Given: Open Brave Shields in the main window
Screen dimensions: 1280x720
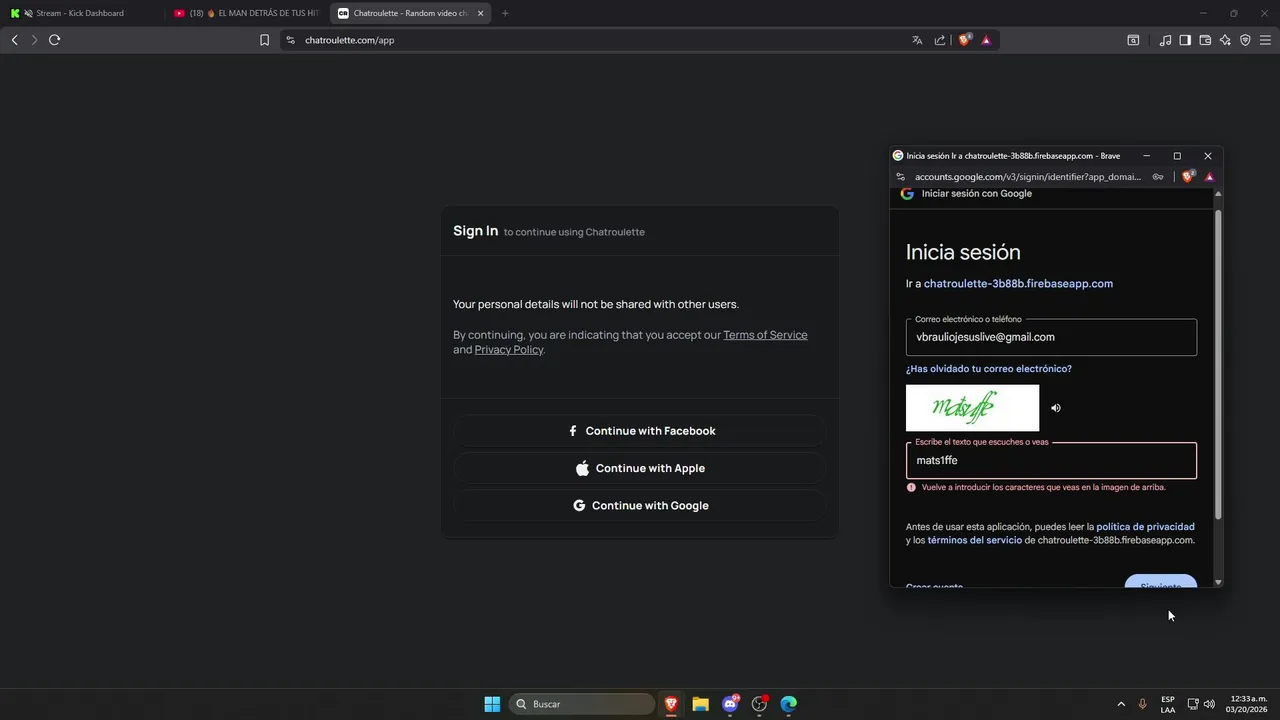Looking at the screenshot, I should point(964,40).
